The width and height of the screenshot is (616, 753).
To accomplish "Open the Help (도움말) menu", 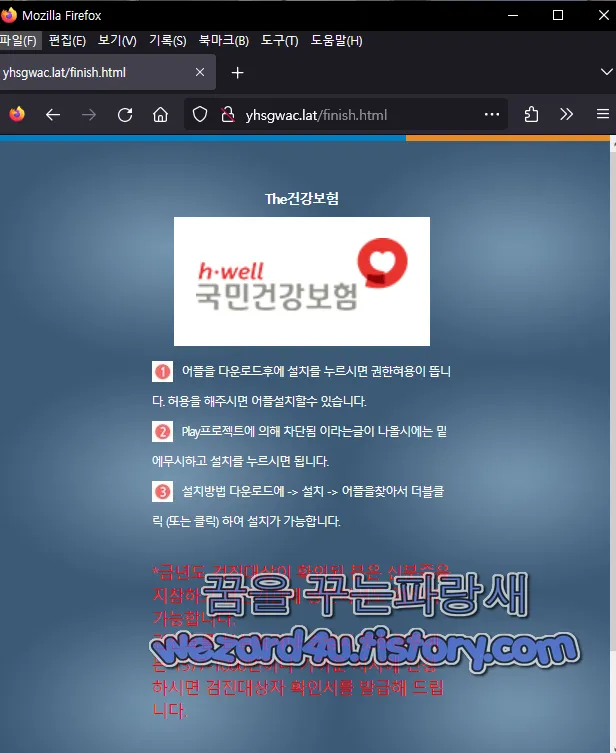I will pyautogui.click(x=337, y=41).
